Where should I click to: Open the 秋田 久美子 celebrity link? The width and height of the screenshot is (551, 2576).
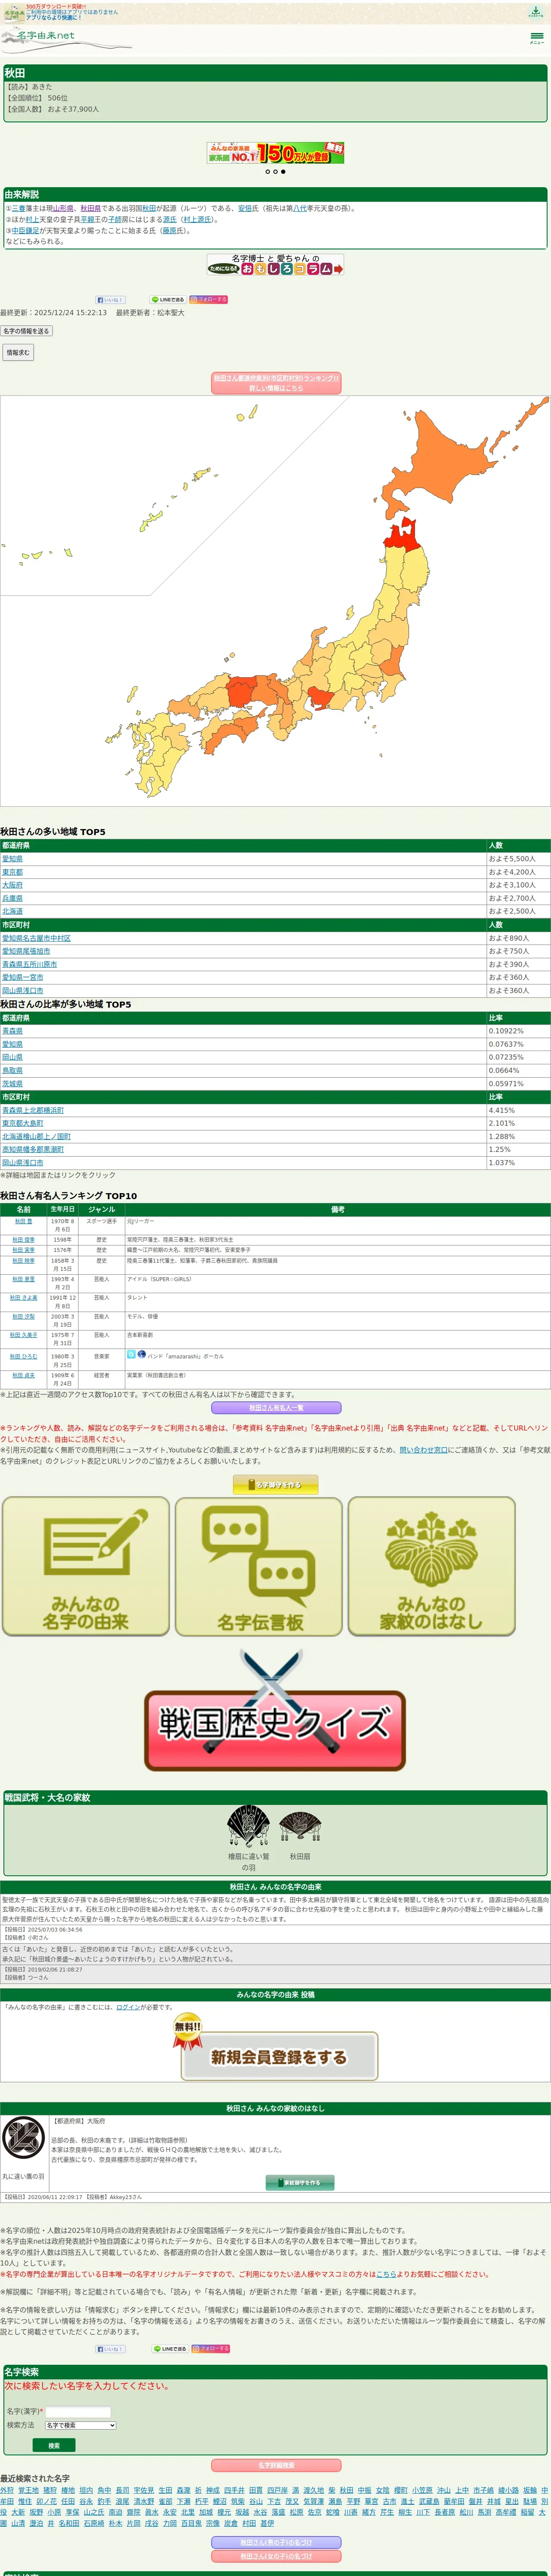(23, 1335)
